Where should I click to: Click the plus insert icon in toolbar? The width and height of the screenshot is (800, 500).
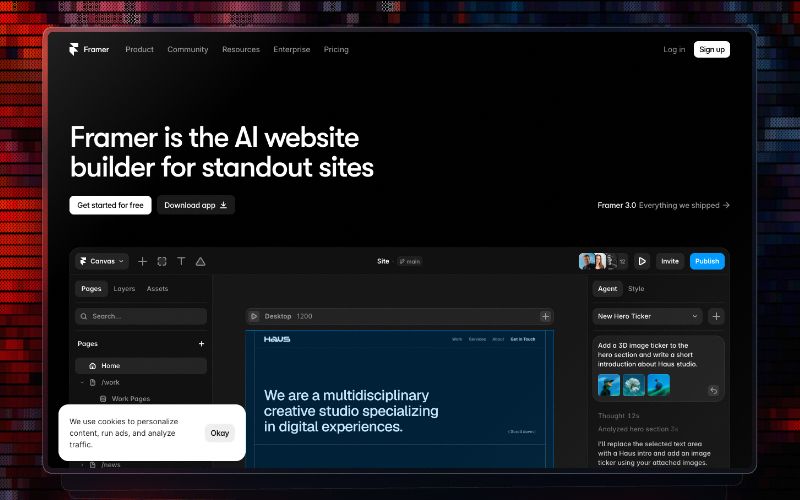click(x=142, y=261)
